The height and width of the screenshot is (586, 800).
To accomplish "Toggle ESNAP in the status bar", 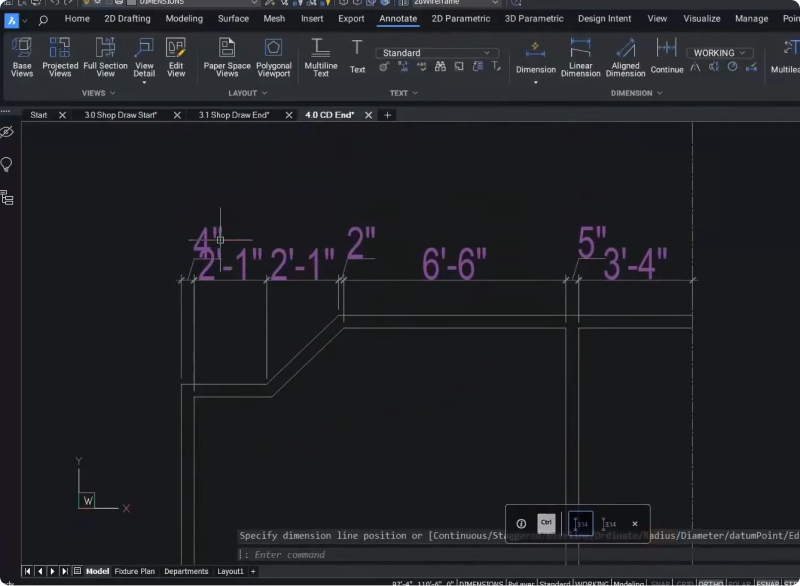I will (768, 583).
